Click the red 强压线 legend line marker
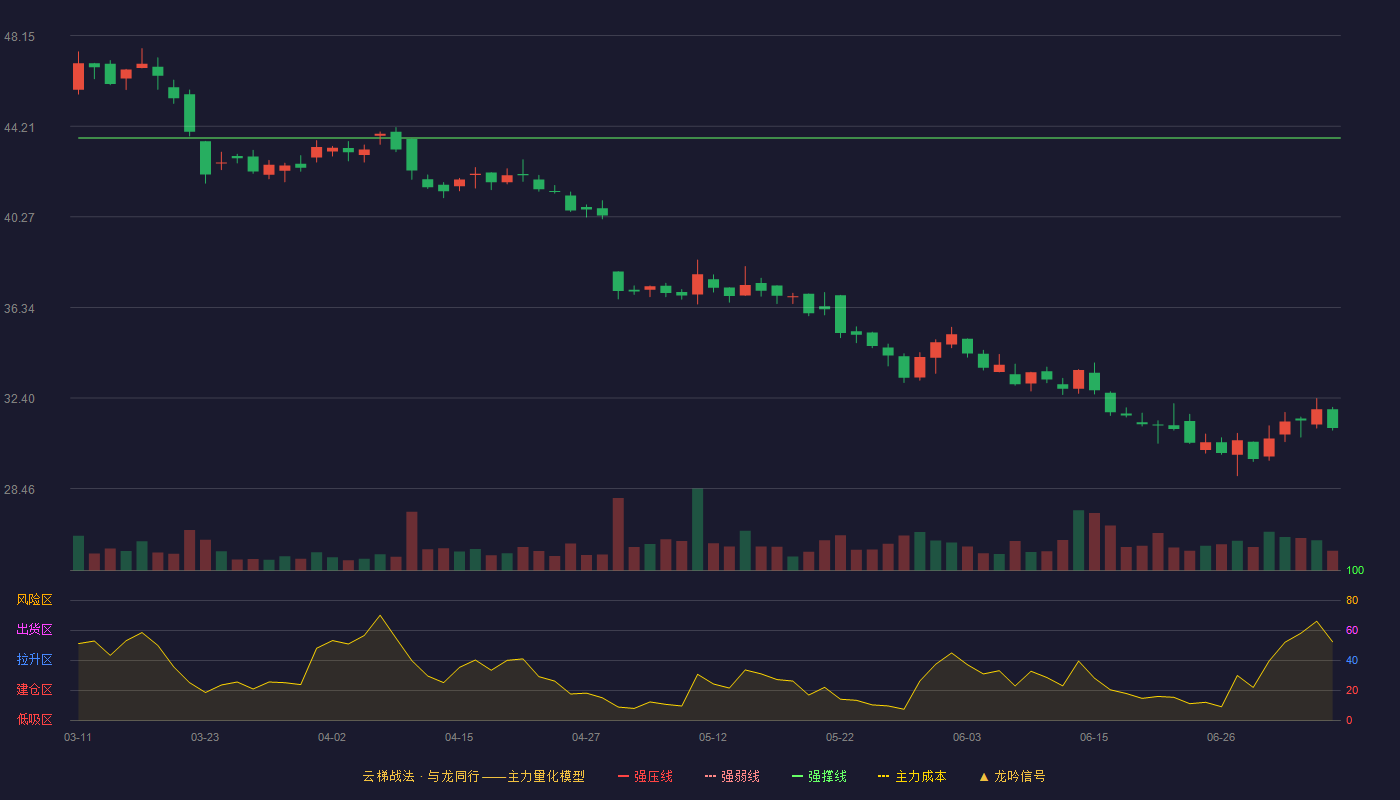Viewport: 1400px width, 800px height. pyautogui.click(x=623, y=776)
